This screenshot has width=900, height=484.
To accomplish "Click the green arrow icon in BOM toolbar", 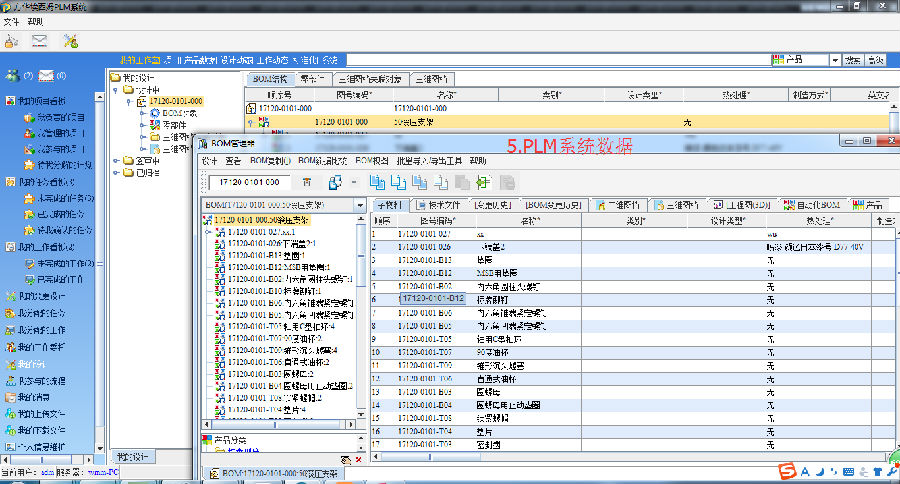I will pyautogui.click(x=484, y=182).
